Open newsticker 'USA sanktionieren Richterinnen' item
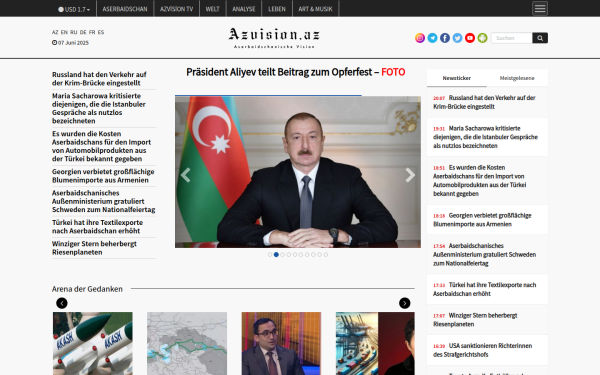600x375 pixels. (487, 350)
